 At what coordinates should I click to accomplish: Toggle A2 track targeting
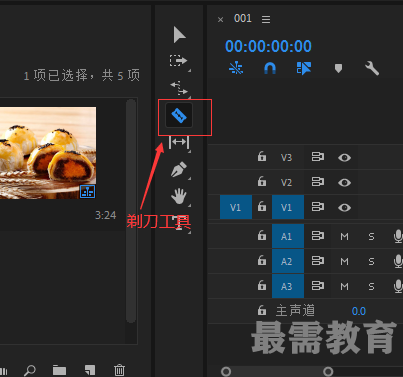pos(288,261)
